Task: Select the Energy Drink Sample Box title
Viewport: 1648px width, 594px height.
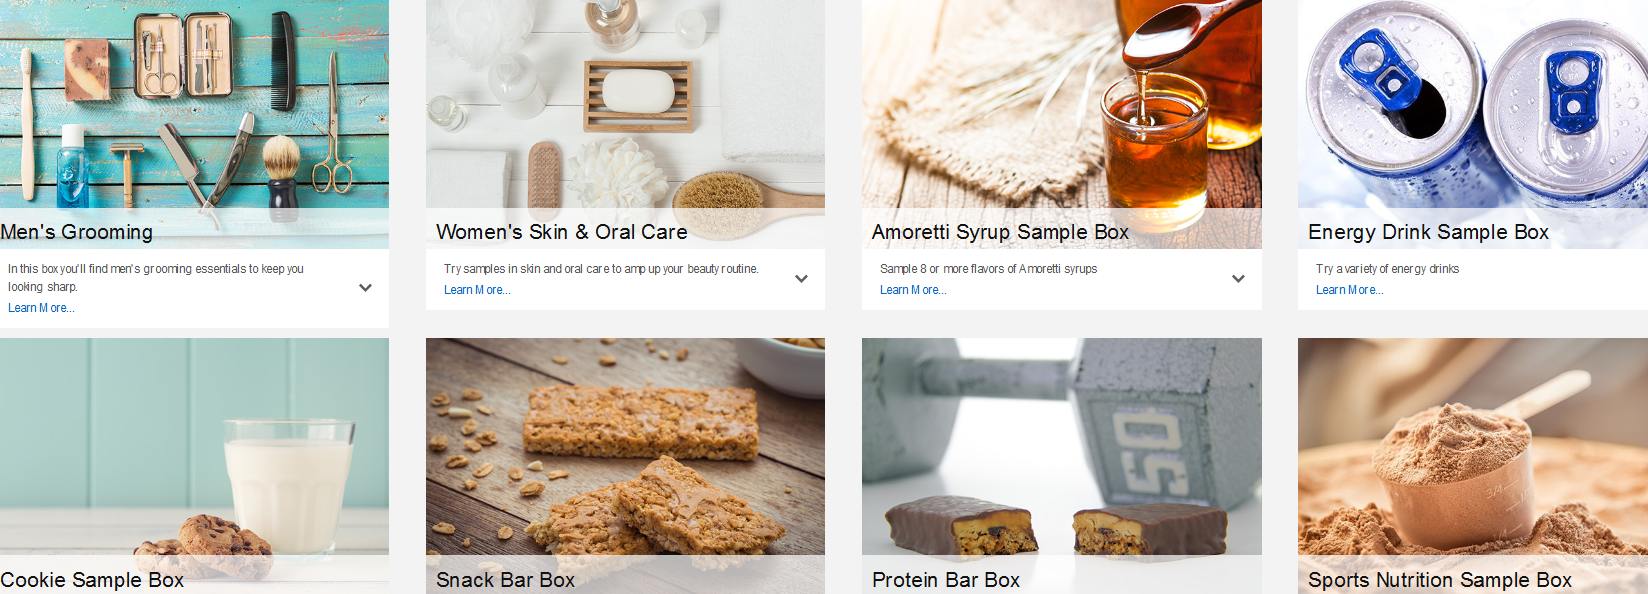Action: pos(1428,232)
